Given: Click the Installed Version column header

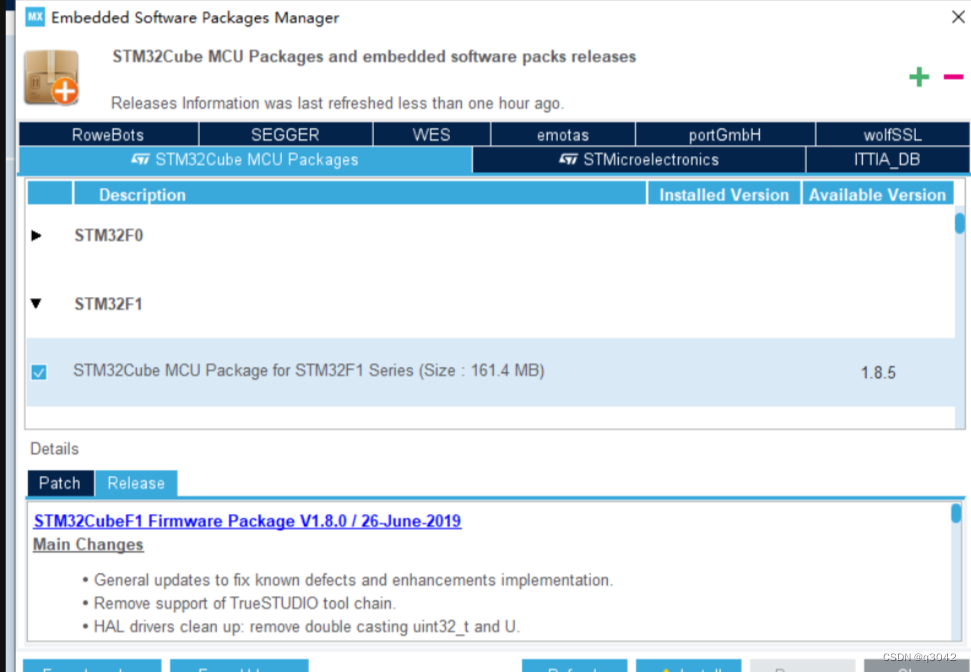Looking at the screenshot, I should [x=724, y=194].
